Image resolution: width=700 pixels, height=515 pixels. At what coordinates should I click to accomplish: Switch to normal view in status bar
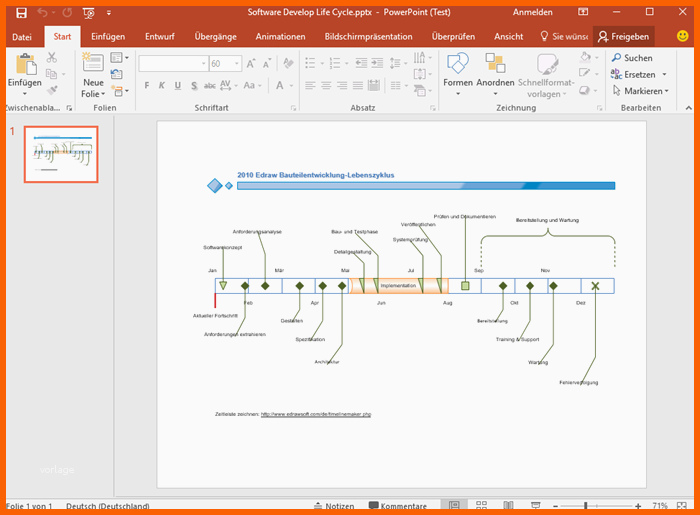pyautogui.click(x=454, y=505)
